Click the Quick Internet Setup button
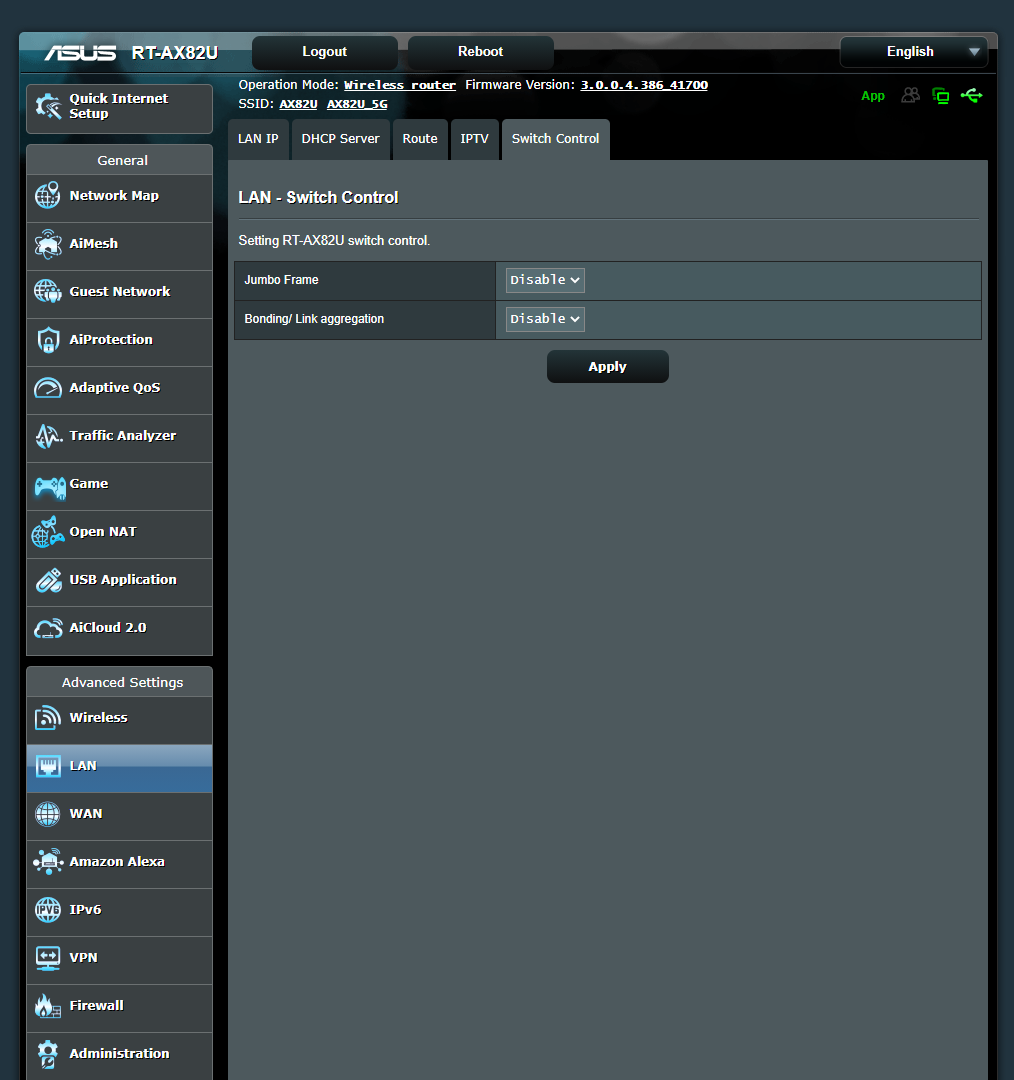1014x1080 pixels. point(119,109)
